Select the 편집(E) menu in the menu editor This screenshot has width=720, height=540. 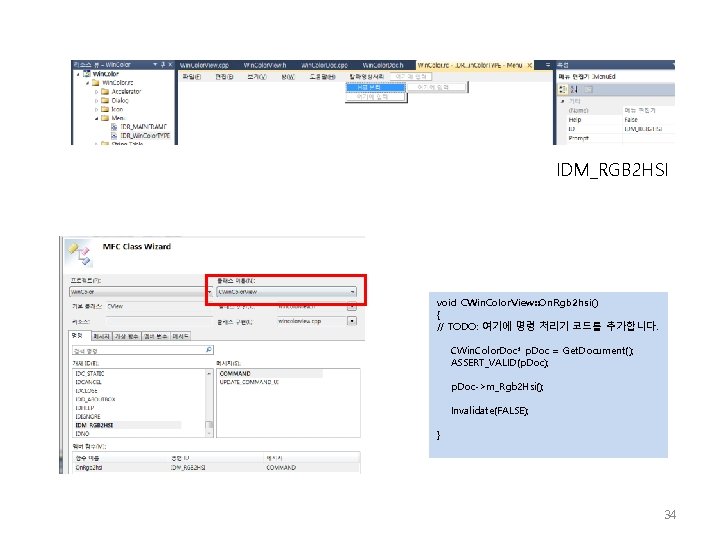coord(225,77)
